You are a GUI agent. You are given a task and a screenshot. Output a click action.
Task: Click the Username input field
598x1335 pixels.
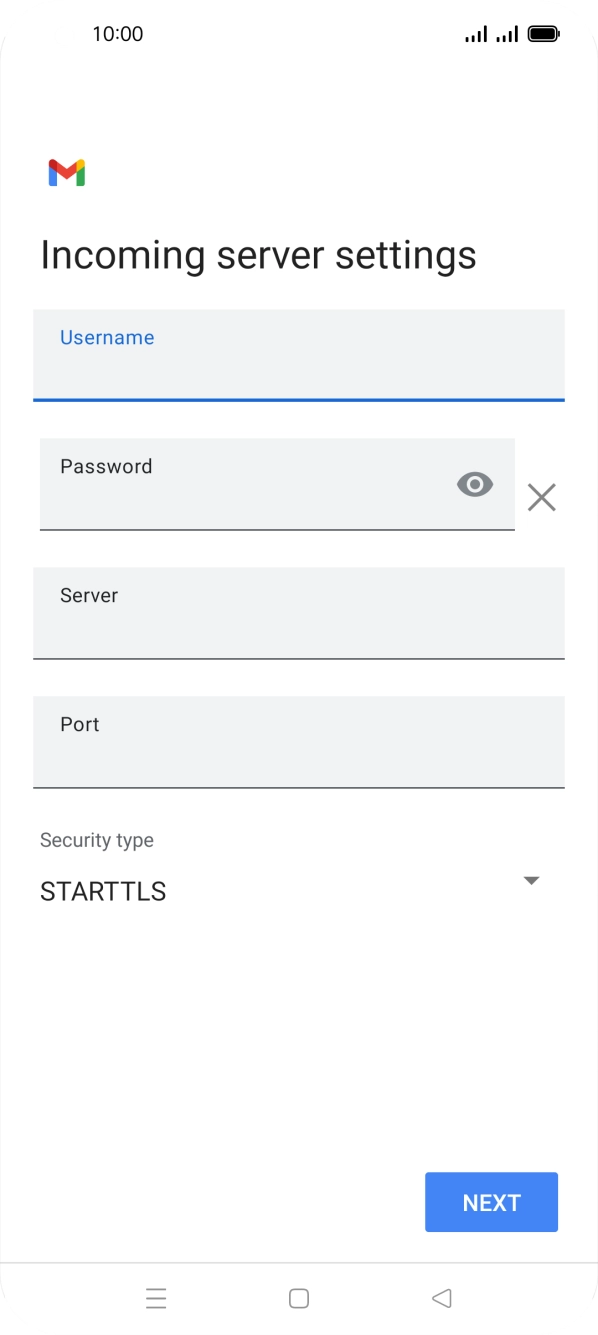pos(299,356)
